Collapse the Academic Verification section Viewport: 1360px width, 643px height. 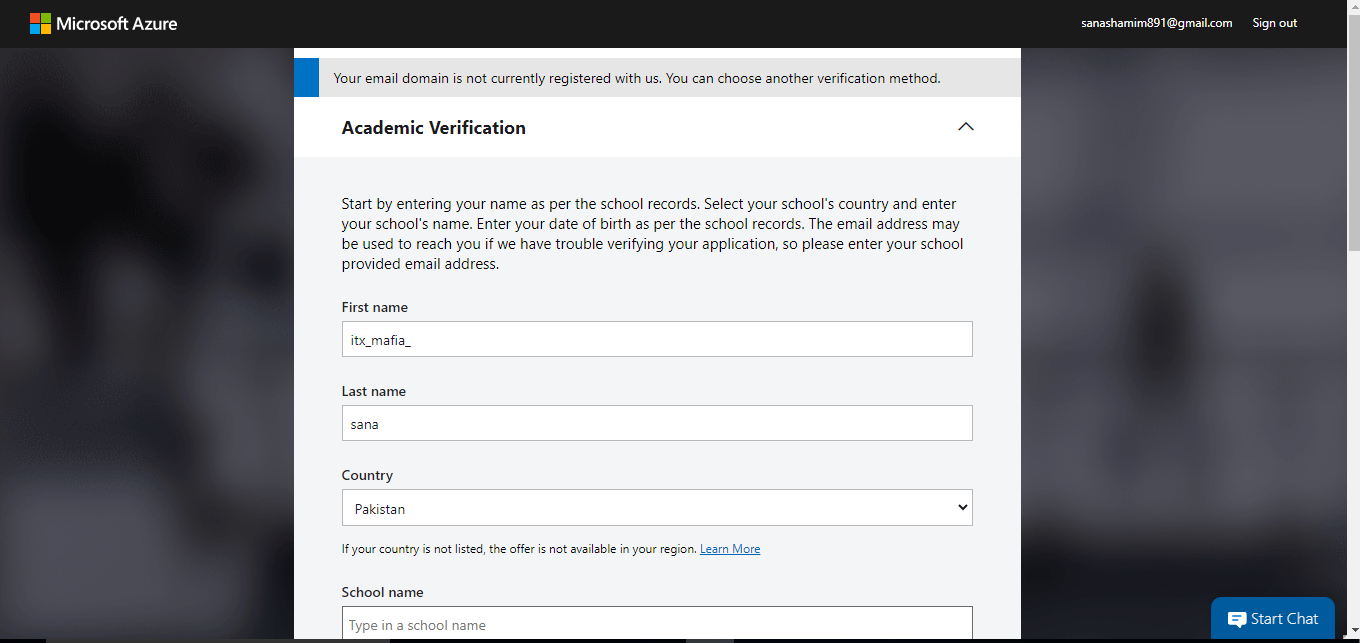pos(966,126)
